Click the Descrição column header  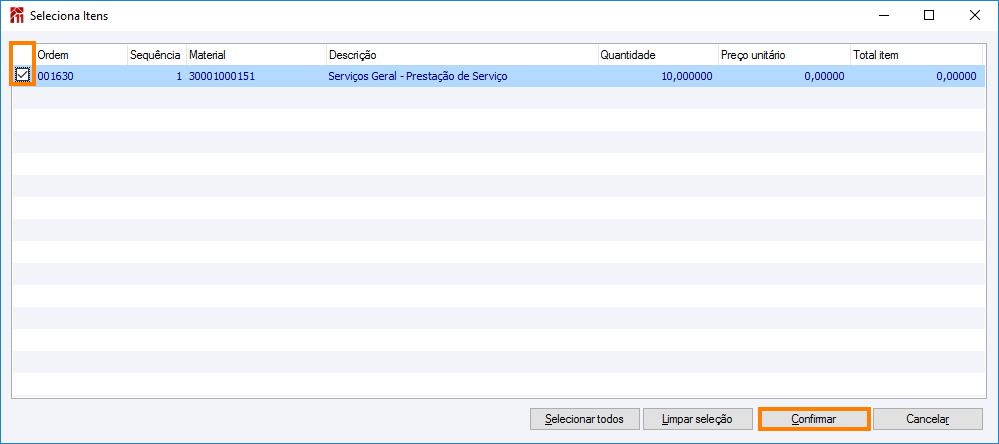[x=460, y=54]
